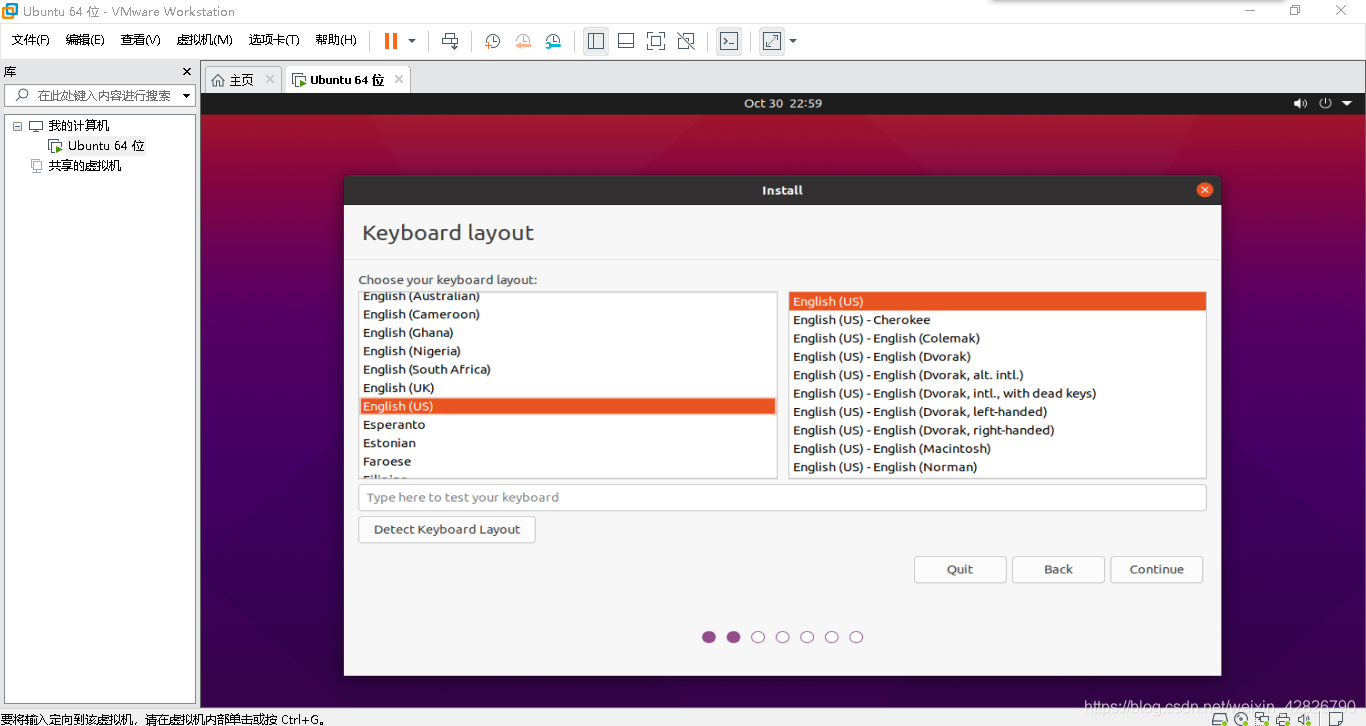Click the Quit button

[x=960, y=570]
